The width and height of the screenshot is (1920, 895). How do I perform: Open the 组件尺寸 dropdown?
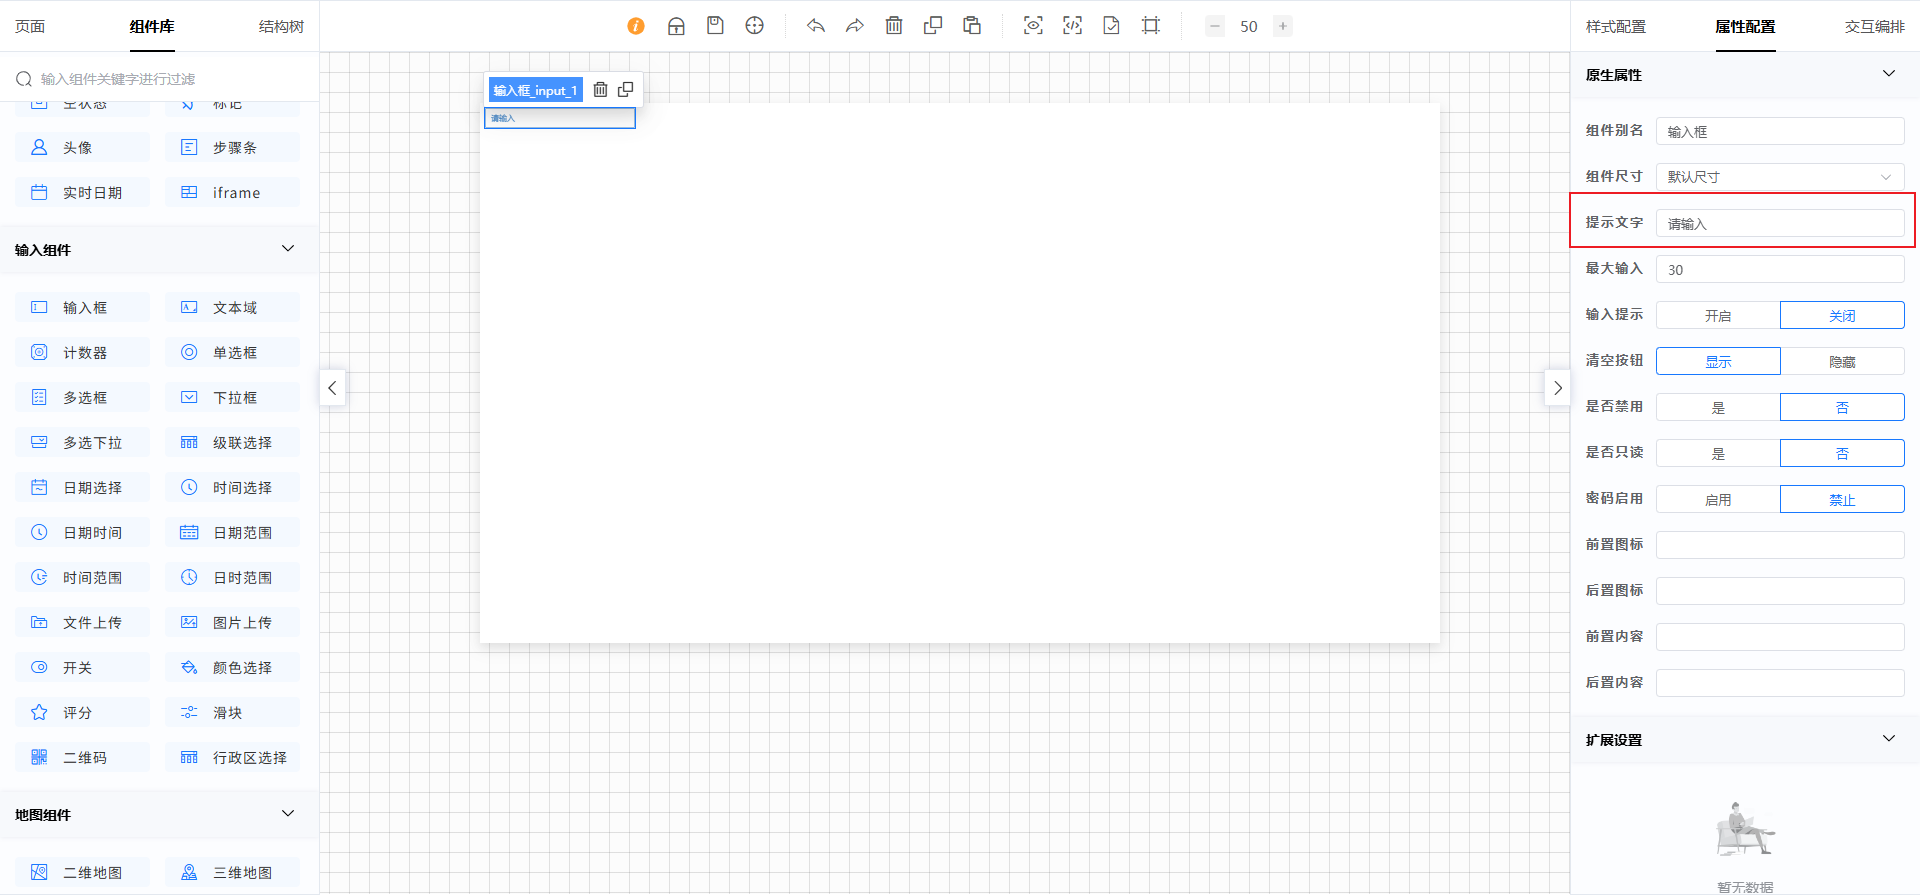(1779, 177)
